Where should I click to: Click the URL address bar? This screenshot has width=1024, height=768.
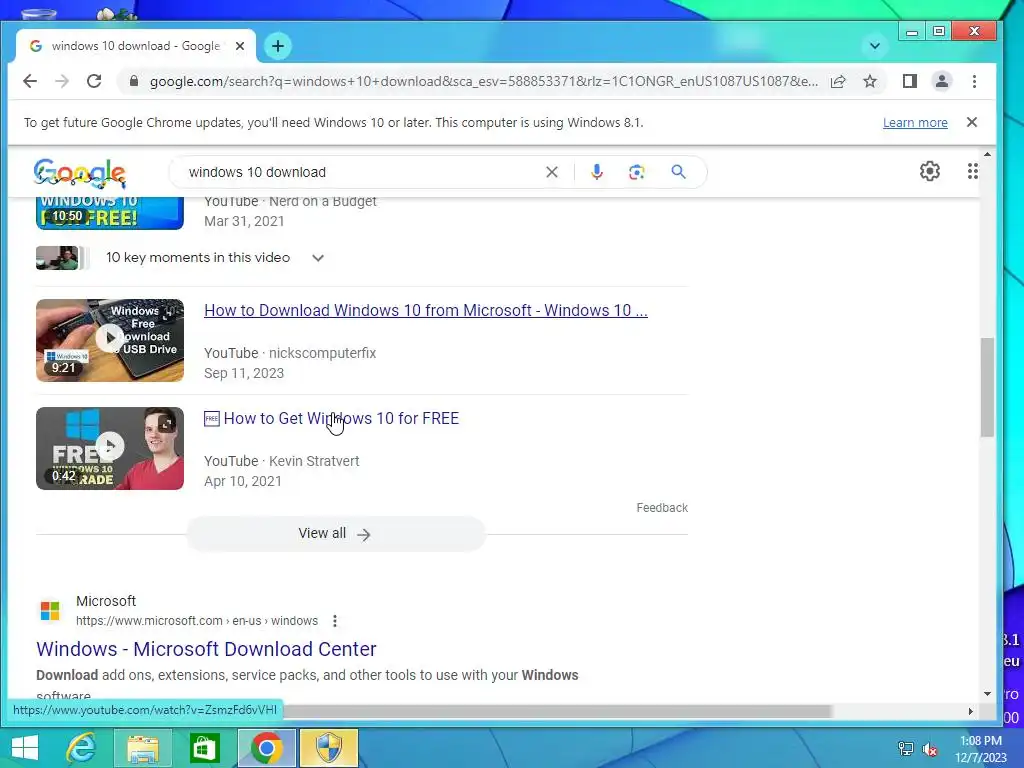pyautogui.click(x=483, y=81)
